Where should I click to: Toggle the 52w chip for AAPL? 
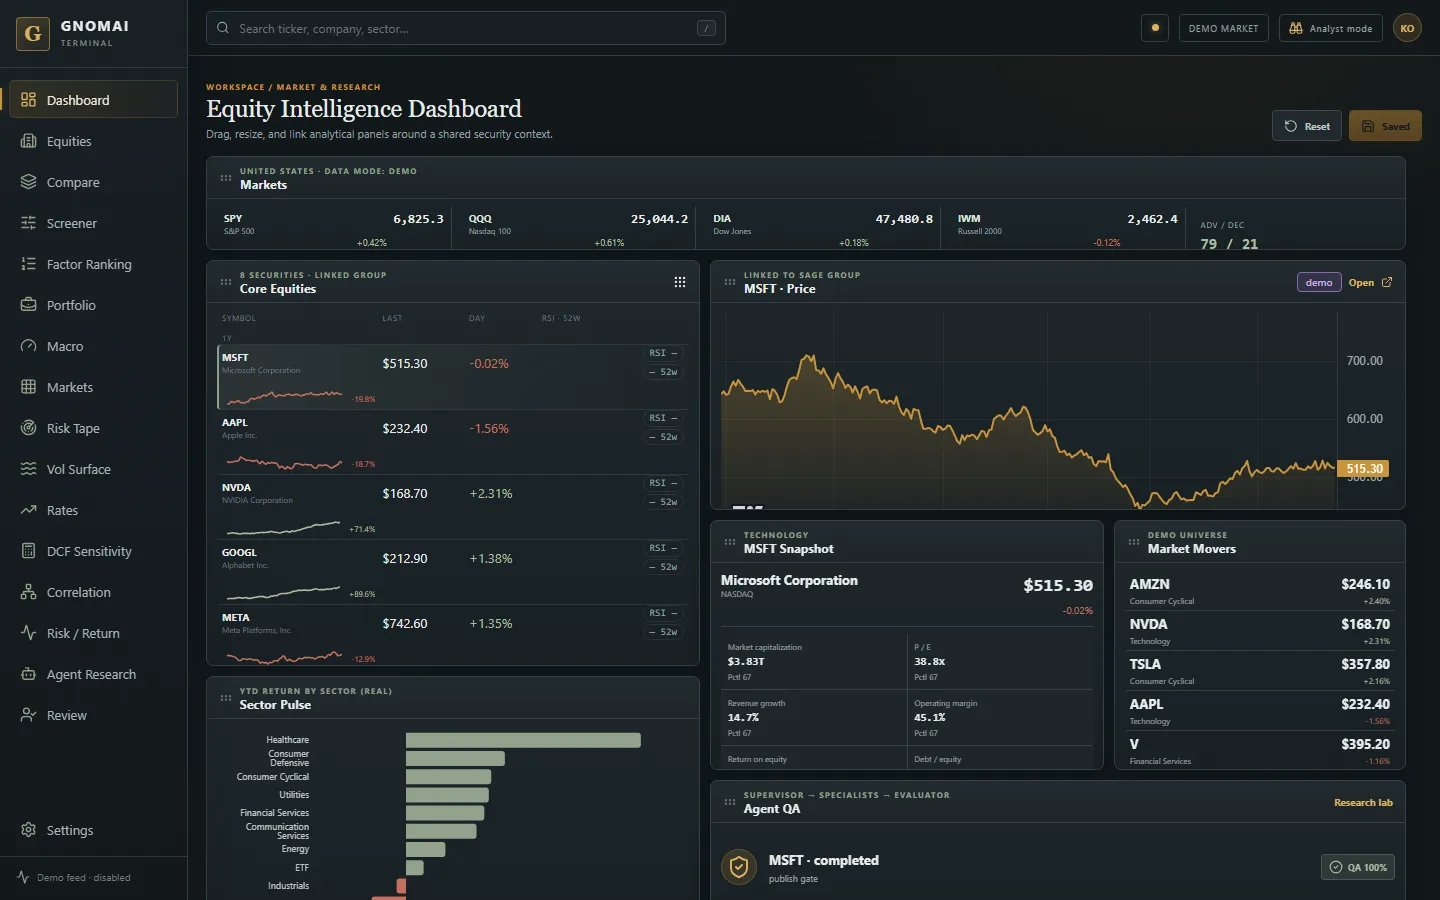click(663, 437)
